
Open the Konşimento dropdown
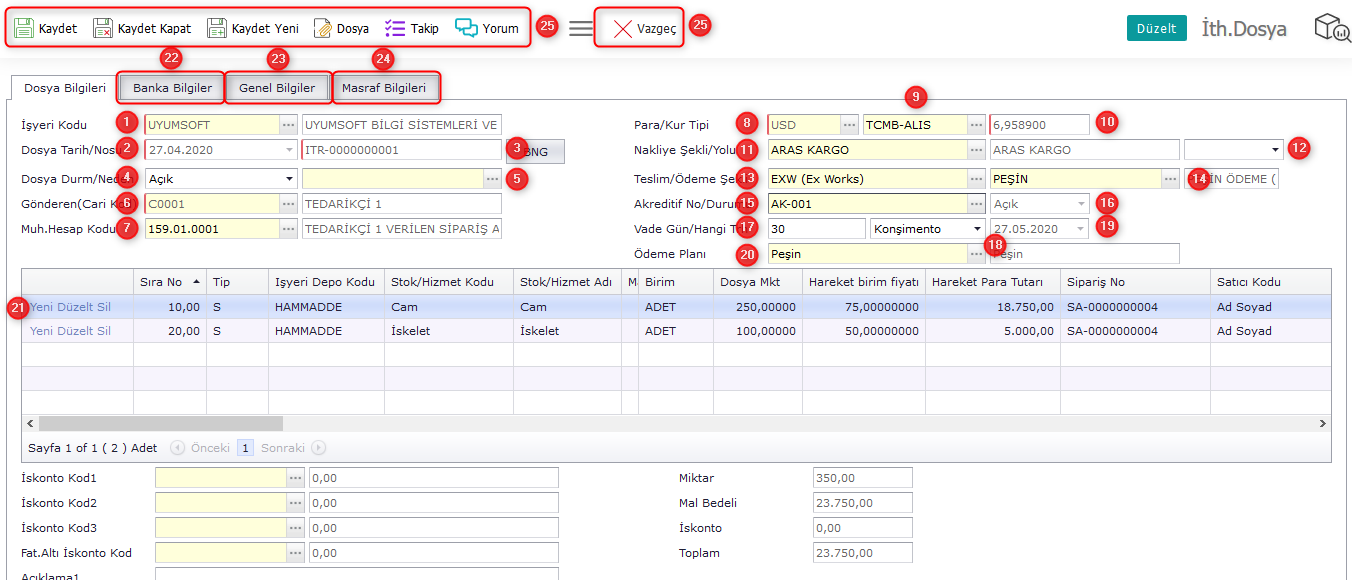tap(977, 229)
